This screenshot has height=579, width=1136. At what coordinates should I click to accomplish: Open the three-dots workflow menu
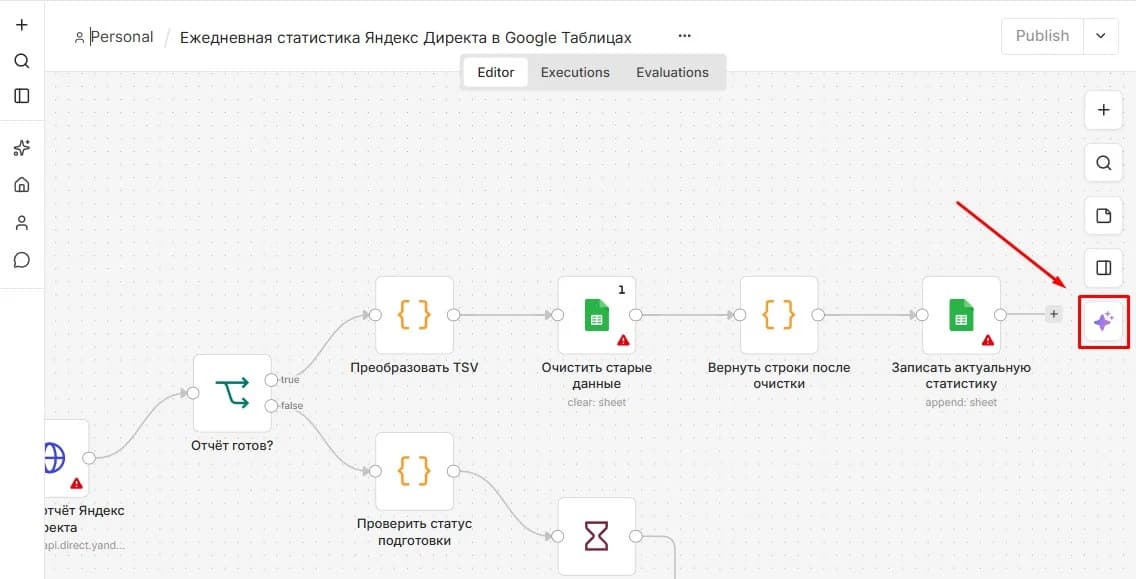[685, 36]
